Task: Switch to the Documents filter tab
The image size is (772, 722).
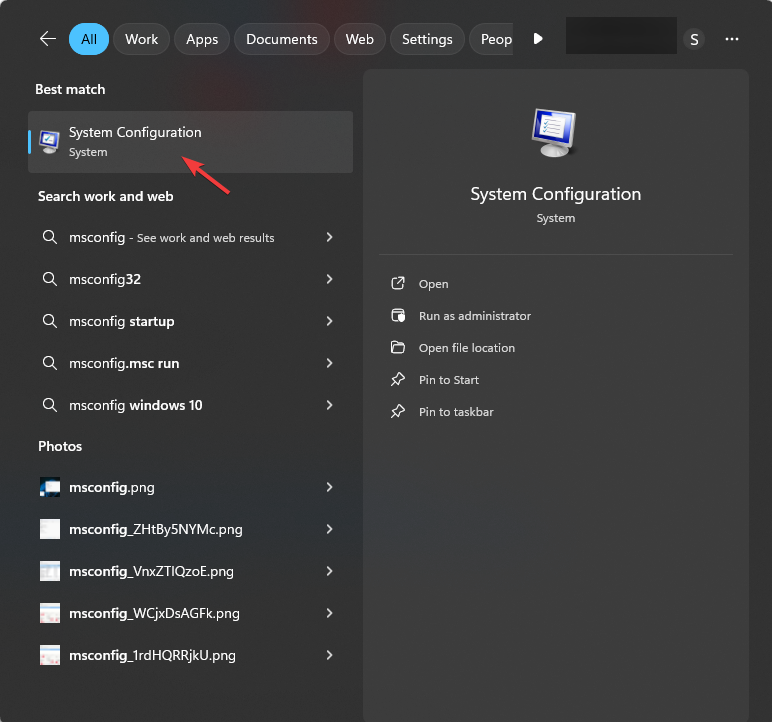Action: 282,39
